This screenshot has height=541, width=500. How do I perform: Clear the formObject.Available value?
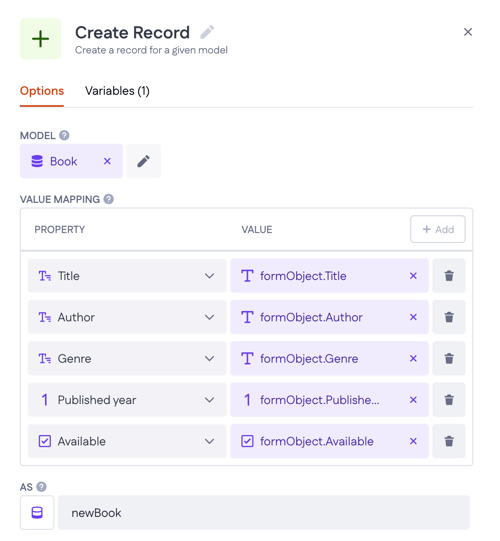tap(413, 441)
